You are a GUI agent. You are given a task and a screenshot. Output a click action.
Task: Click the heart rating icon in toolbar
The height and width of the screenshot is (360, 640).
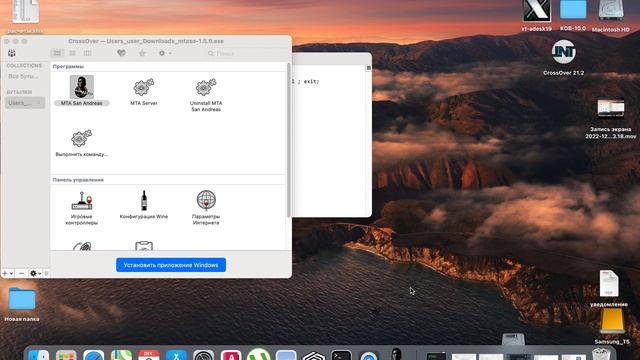point(121,53)
